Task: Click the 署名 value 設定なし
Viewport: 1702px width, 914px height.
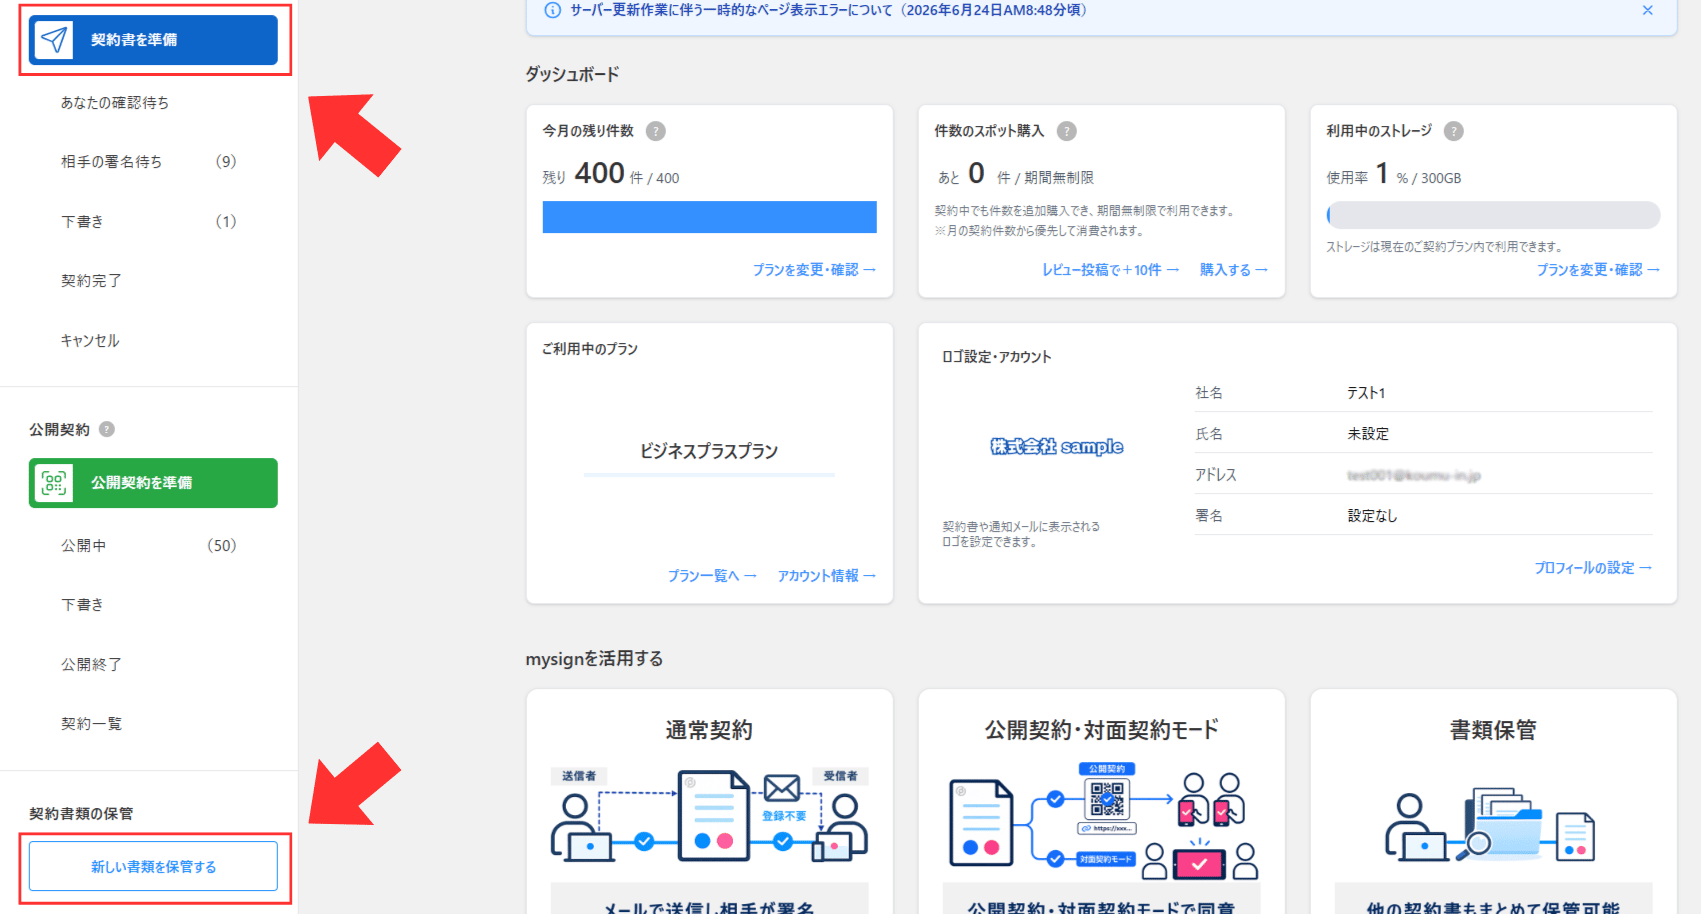Action: 1372,516
